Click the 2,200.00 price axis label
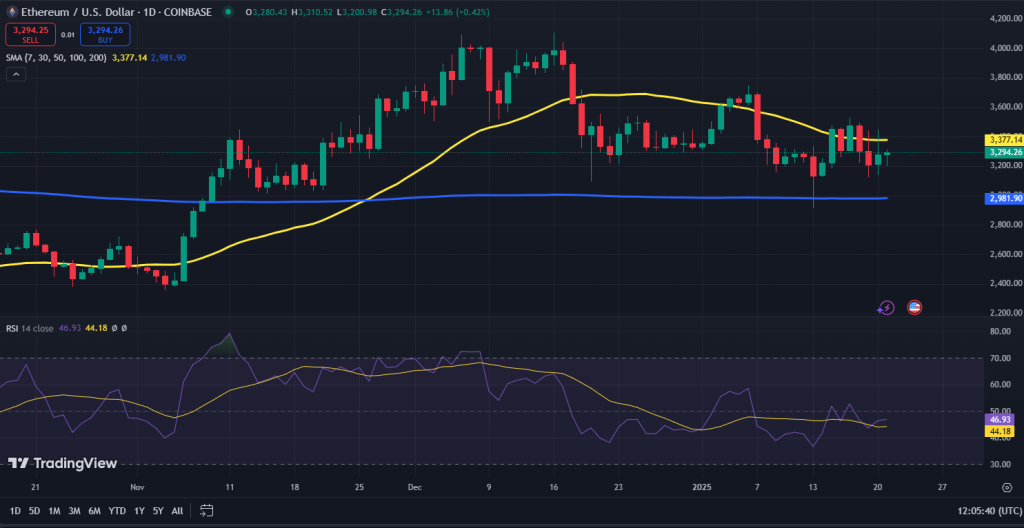The height and width of the screenshot is (528, 1024). 1005,313
